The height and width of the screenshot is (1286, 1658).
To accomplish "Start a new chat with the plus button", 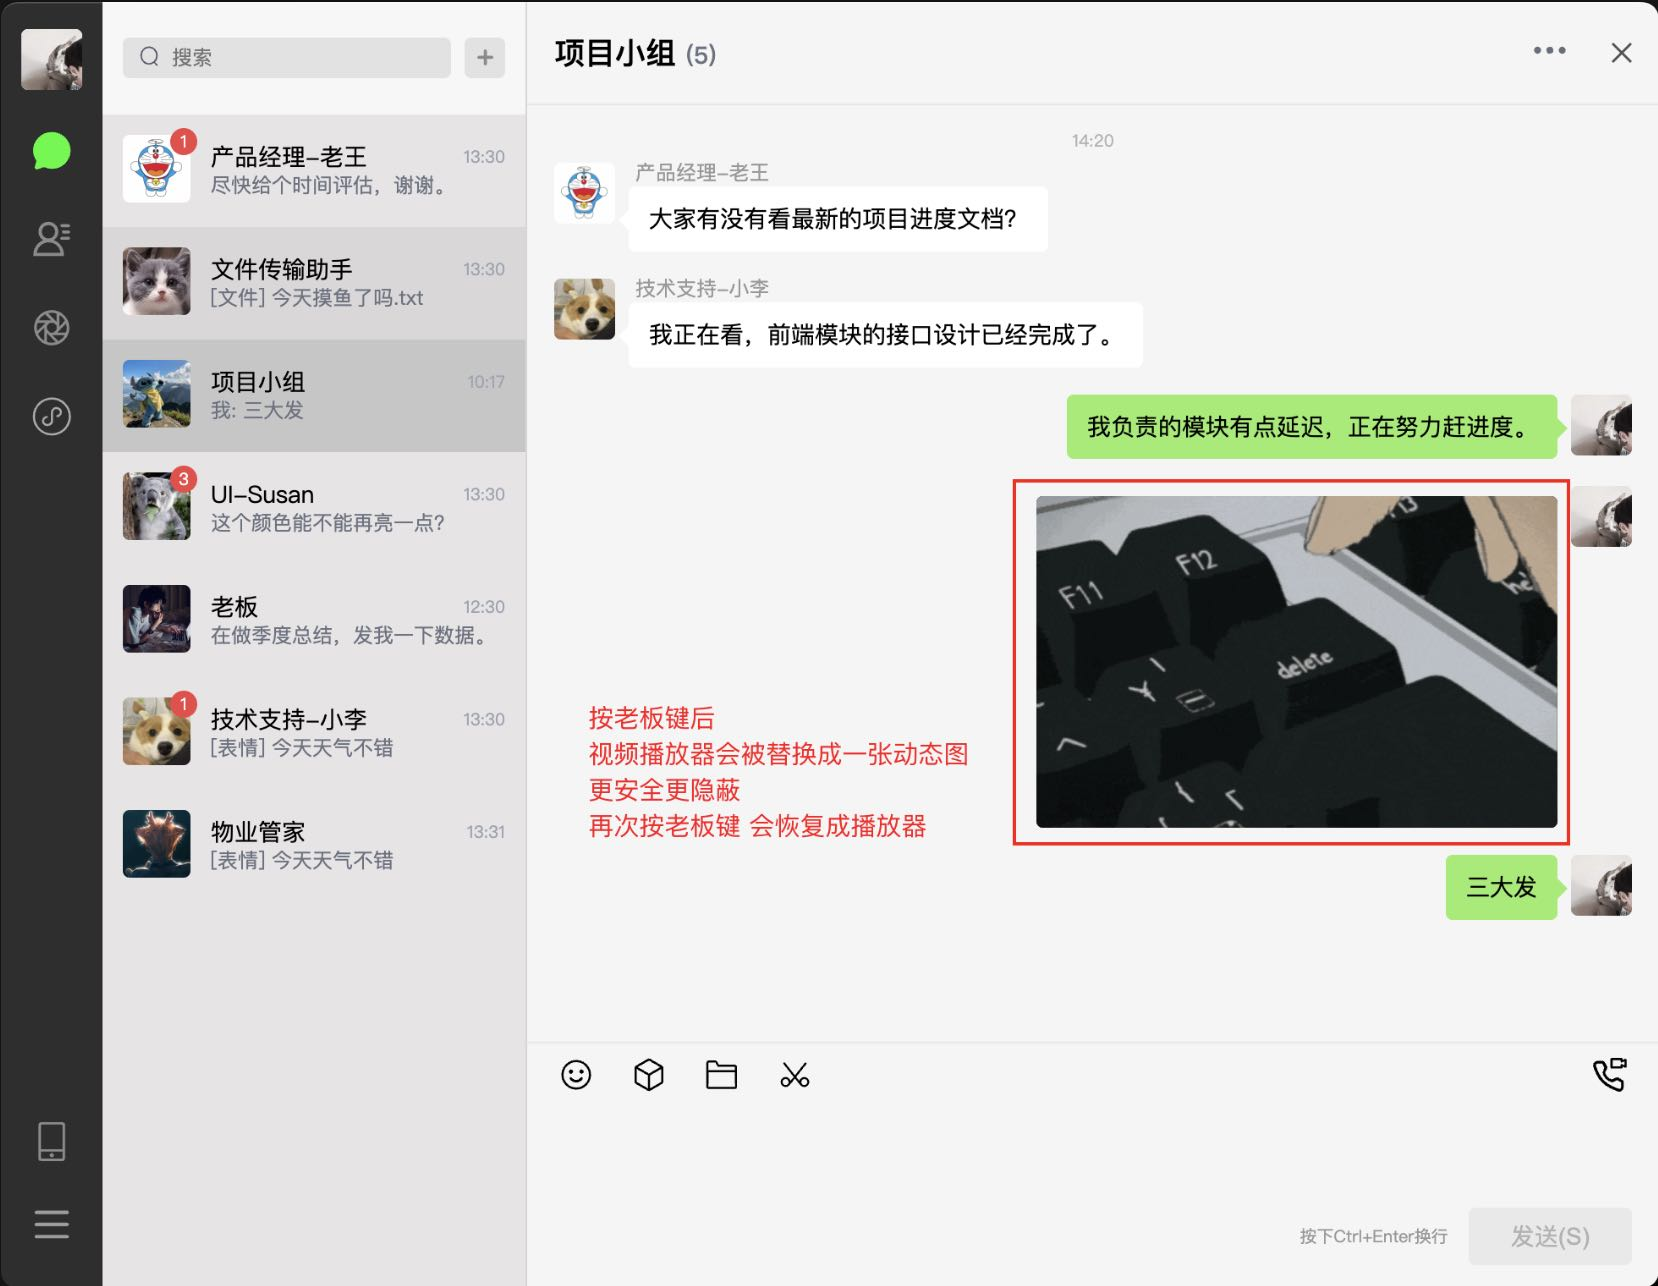I will pyautogui.click(x=485, y=57).
